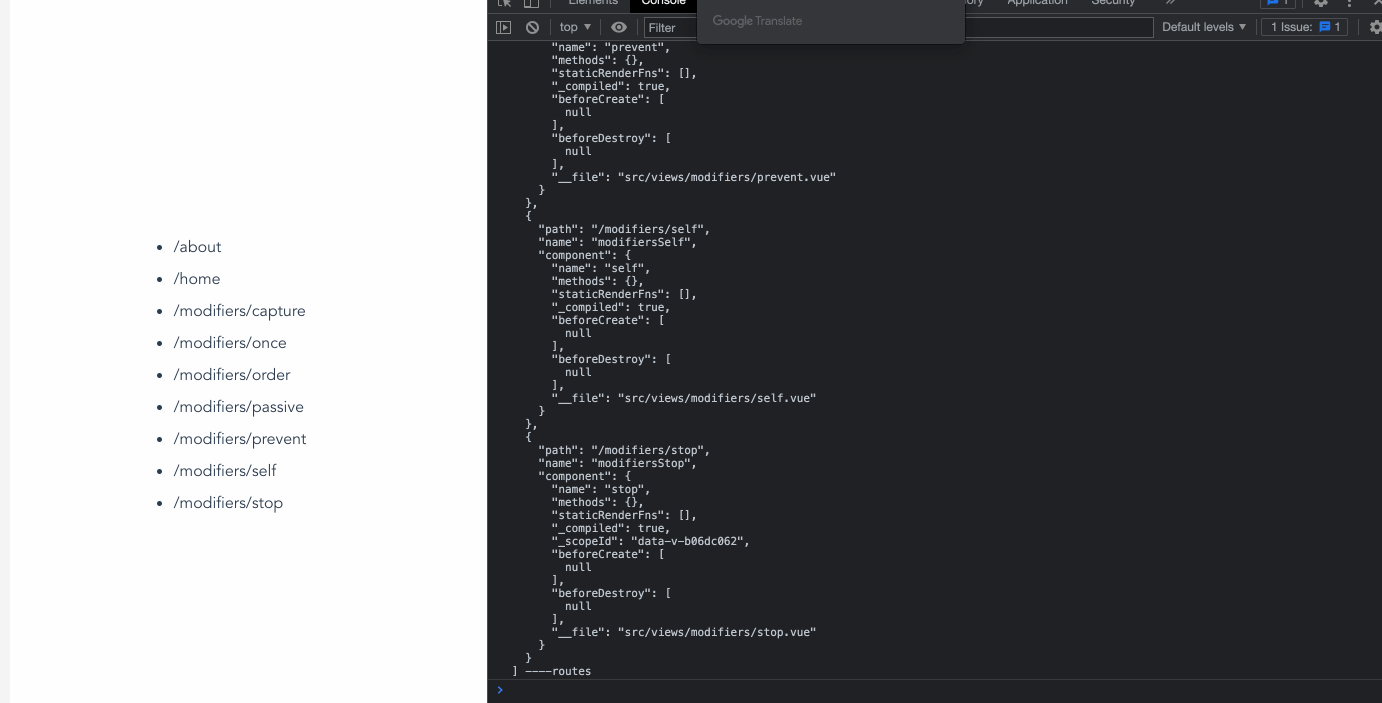Screen dimensions: 1382x703
Task: Follow the /modifiers/prevent link
Action: (x=240, y=439)
